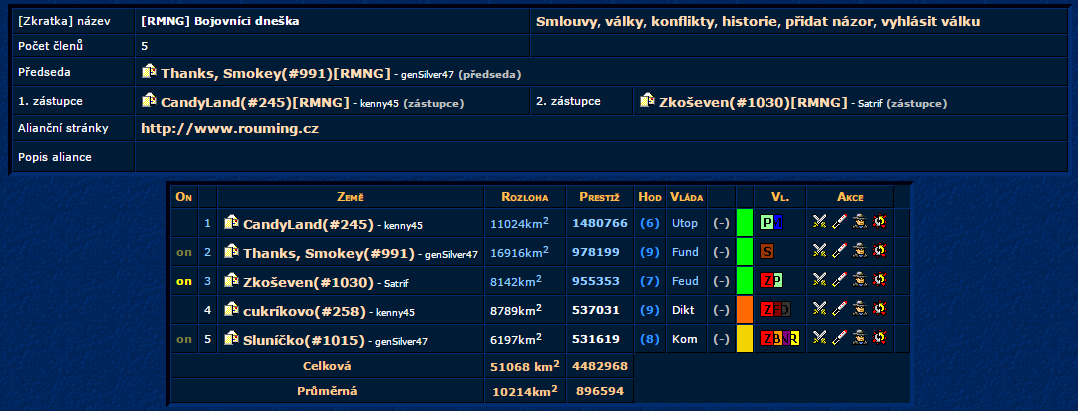Click the Prestiž column header
This screenshot has width=1078, height=411.
pyautogui.click(x=600, y=197)
